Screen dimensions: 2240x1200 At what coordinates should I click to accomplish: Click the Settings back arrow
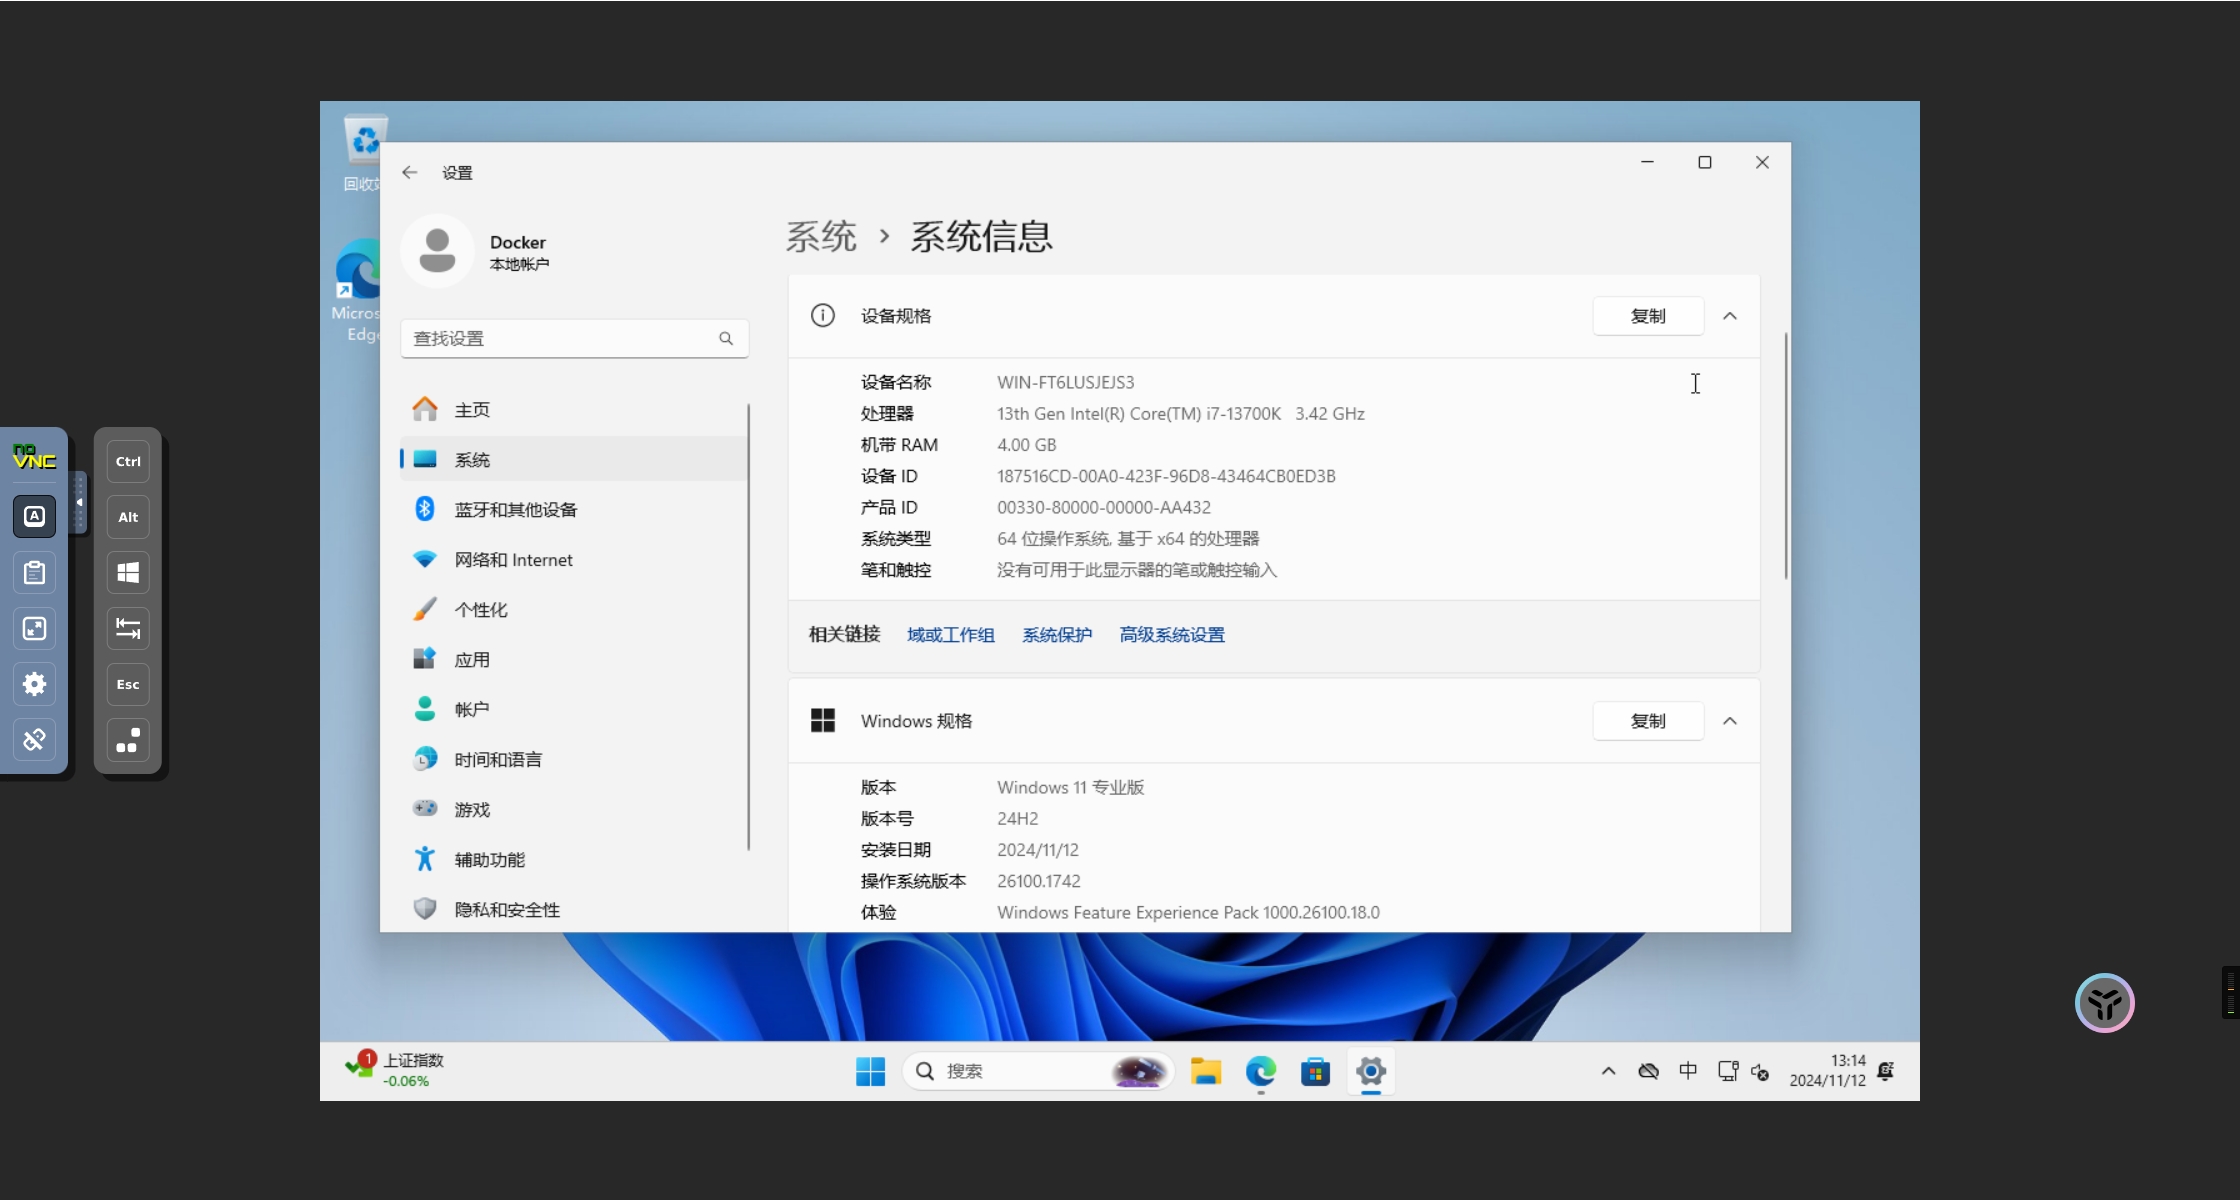point(410,173)
